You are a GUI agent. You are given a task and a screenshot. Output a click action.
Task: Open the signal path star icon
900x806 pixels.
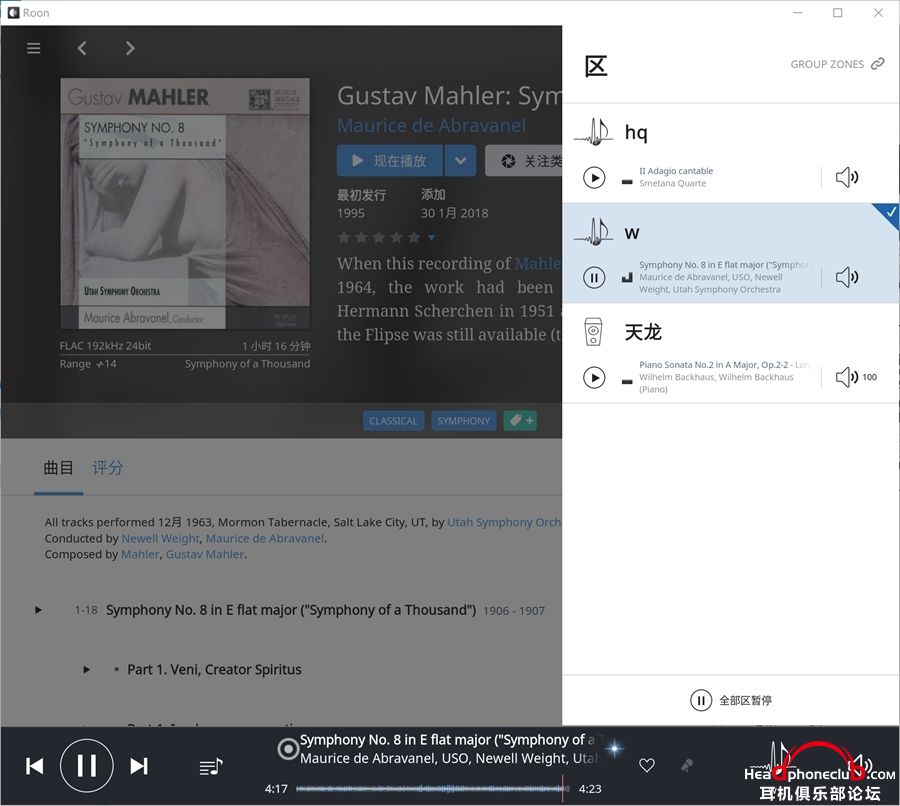point(615,748)
